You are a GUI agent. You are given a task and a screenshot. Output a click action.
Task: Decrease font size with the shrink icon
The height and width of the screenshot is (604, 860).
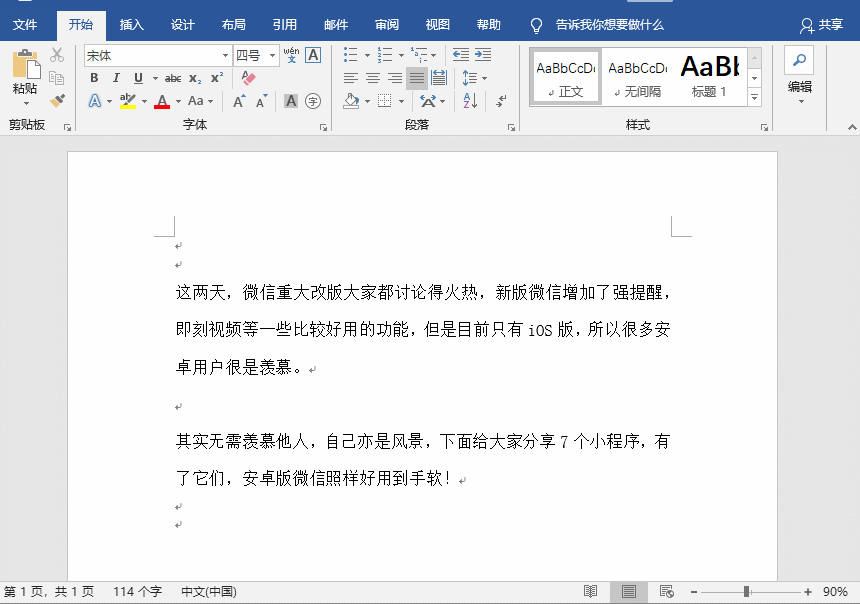tap(262, 101)
